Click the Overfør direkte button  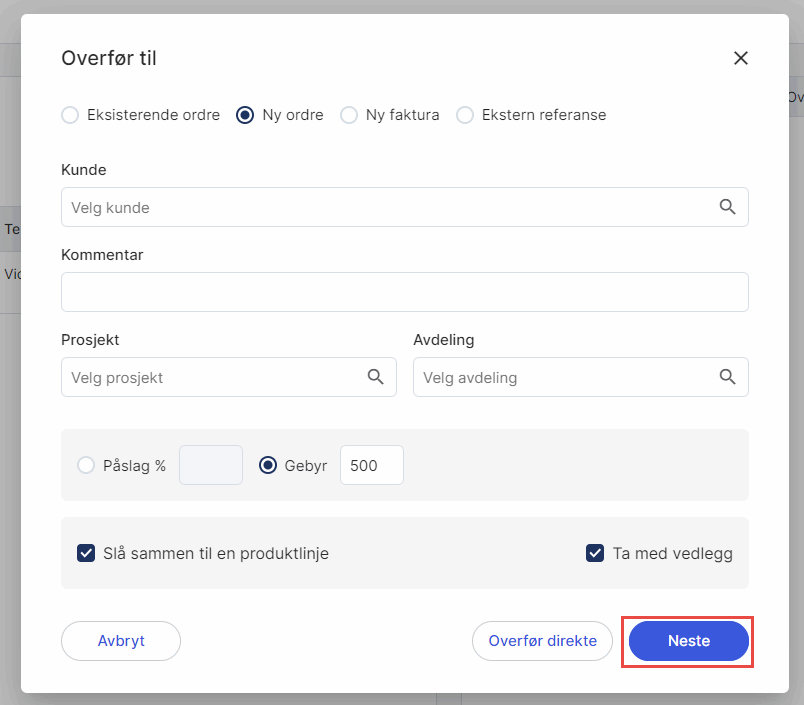(542, 641)
